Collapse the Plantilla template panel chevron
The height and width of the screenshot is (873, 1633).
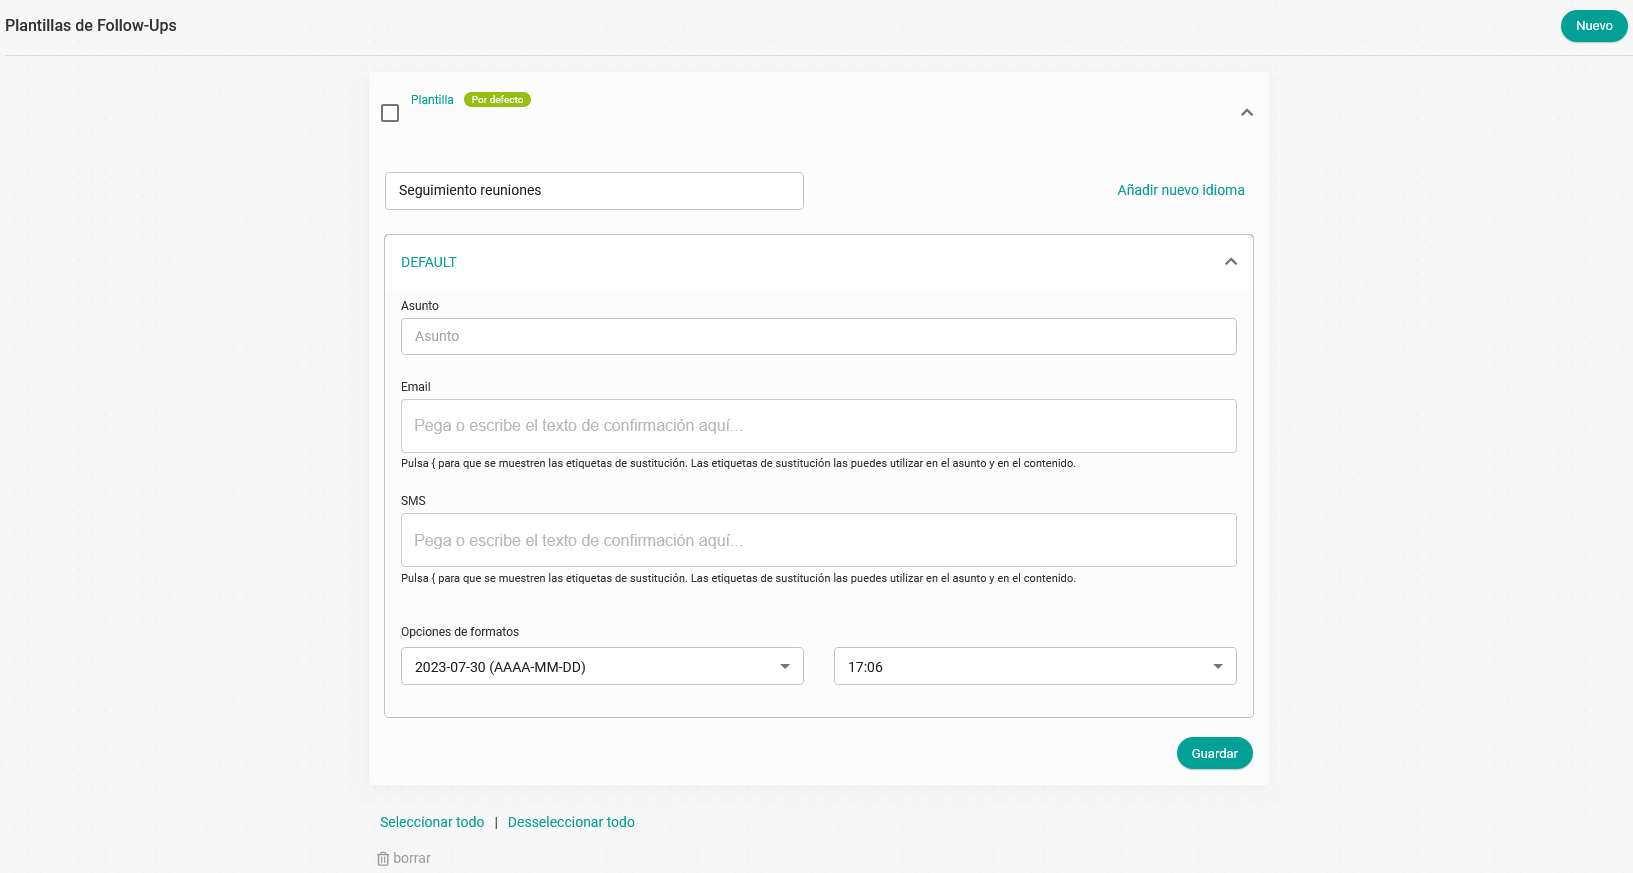click(1246, 112)
